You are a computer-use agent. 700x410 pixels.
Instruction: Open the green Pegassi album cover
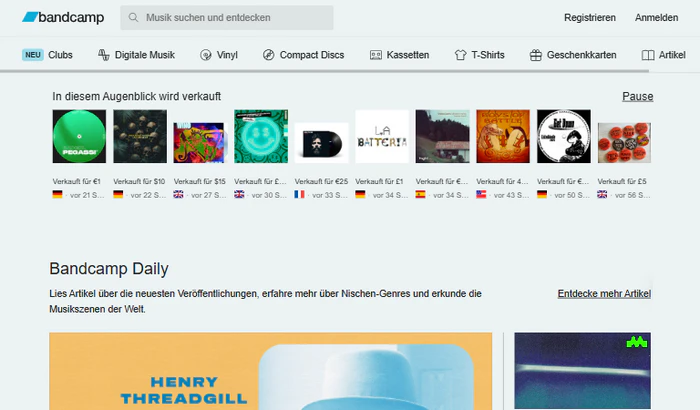pos(79,136)
